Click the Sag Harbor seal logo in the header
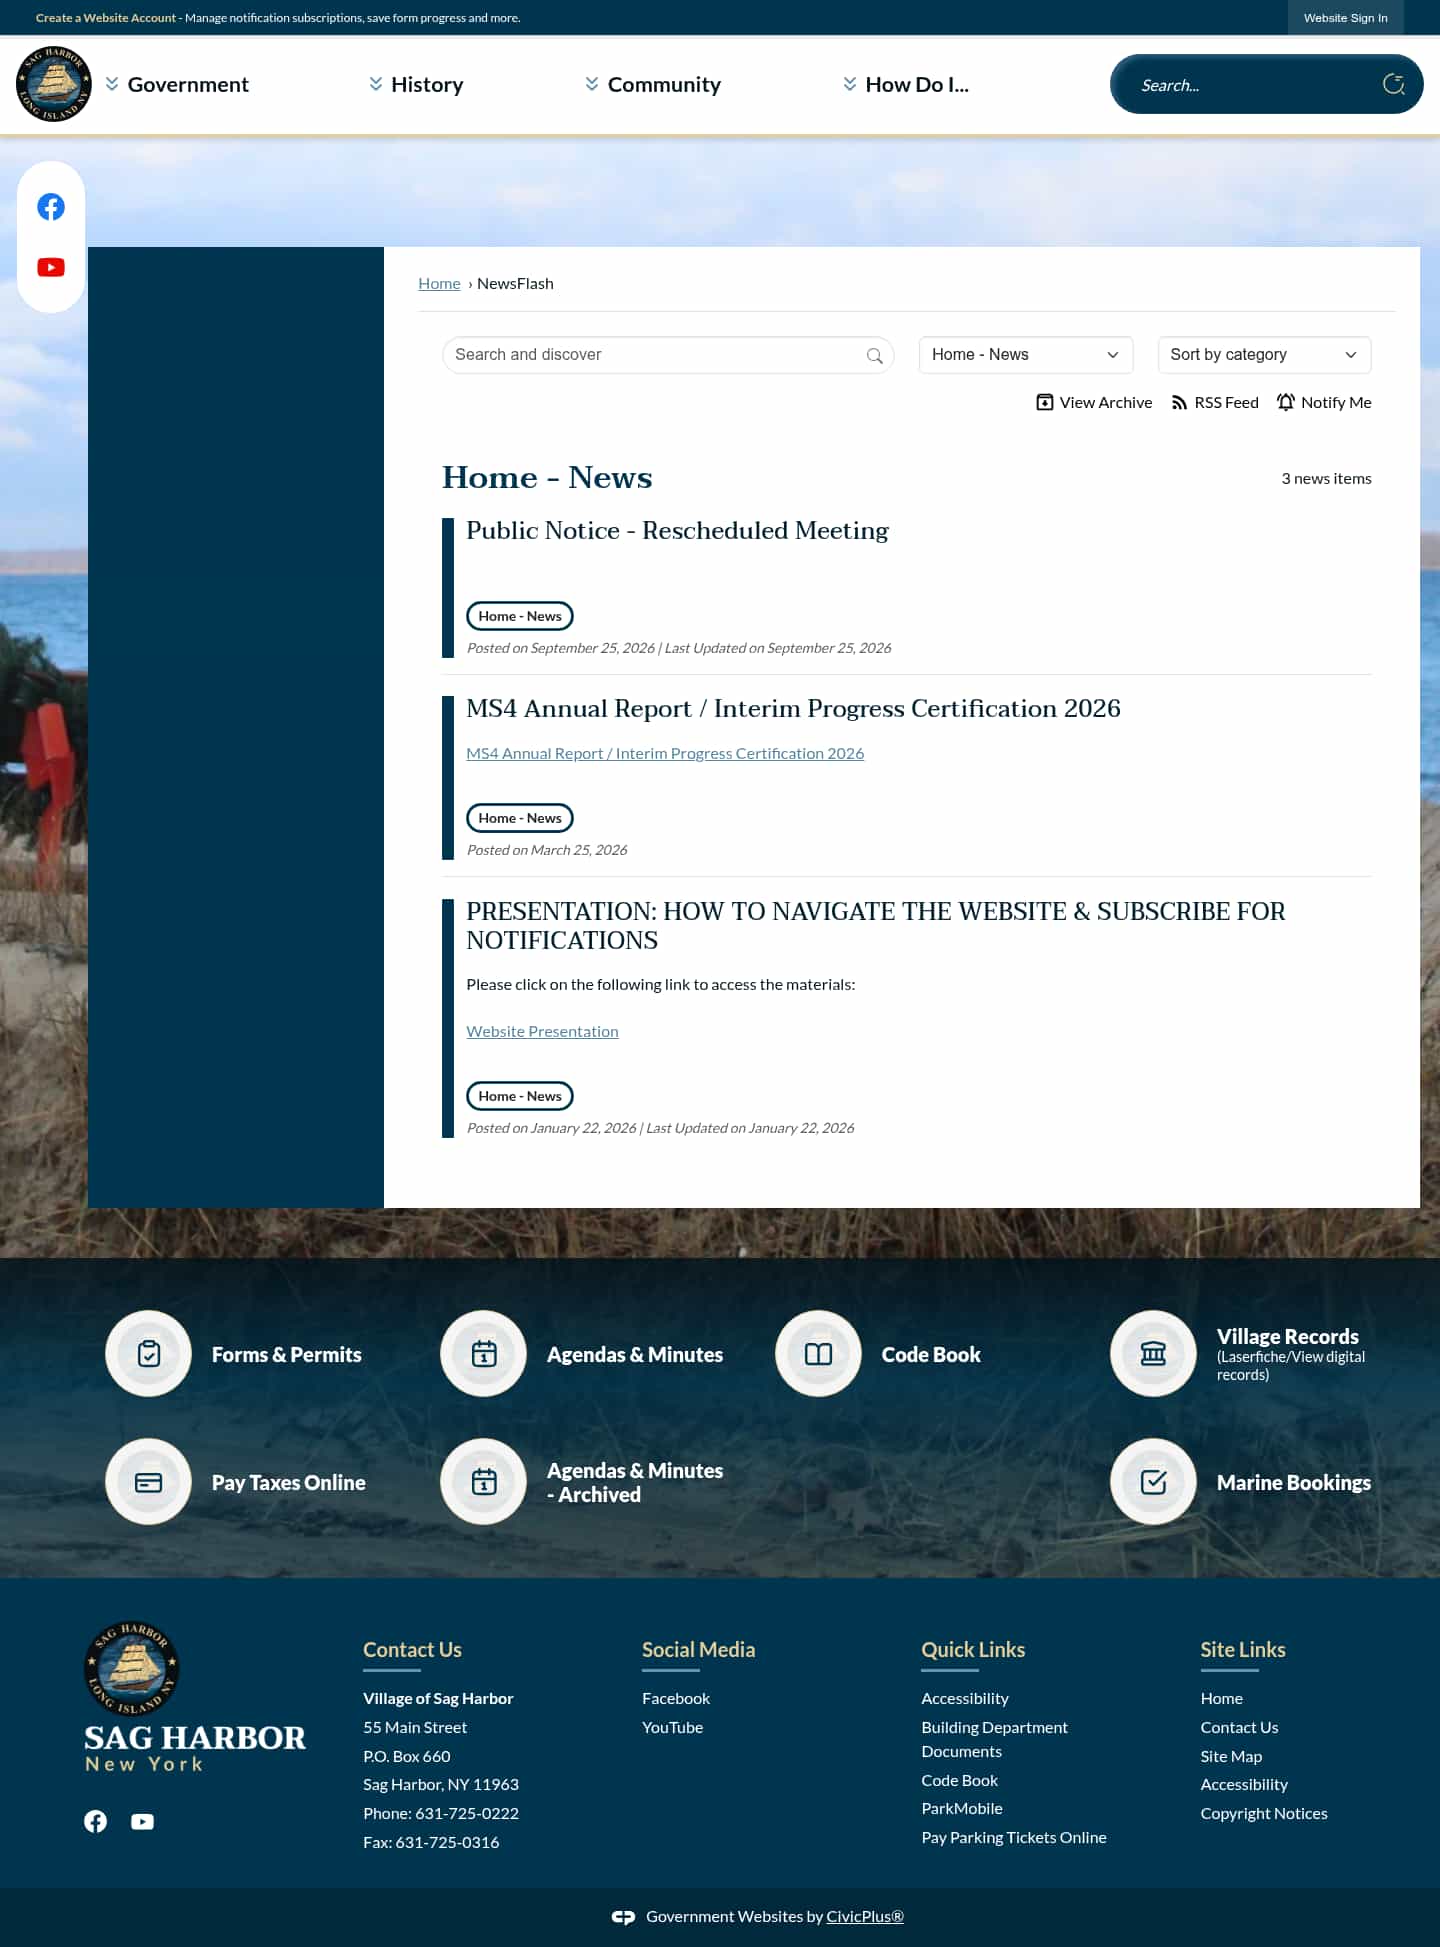Image resolution: width=1440 pixels, height=1947 pixels. [54, 84]
